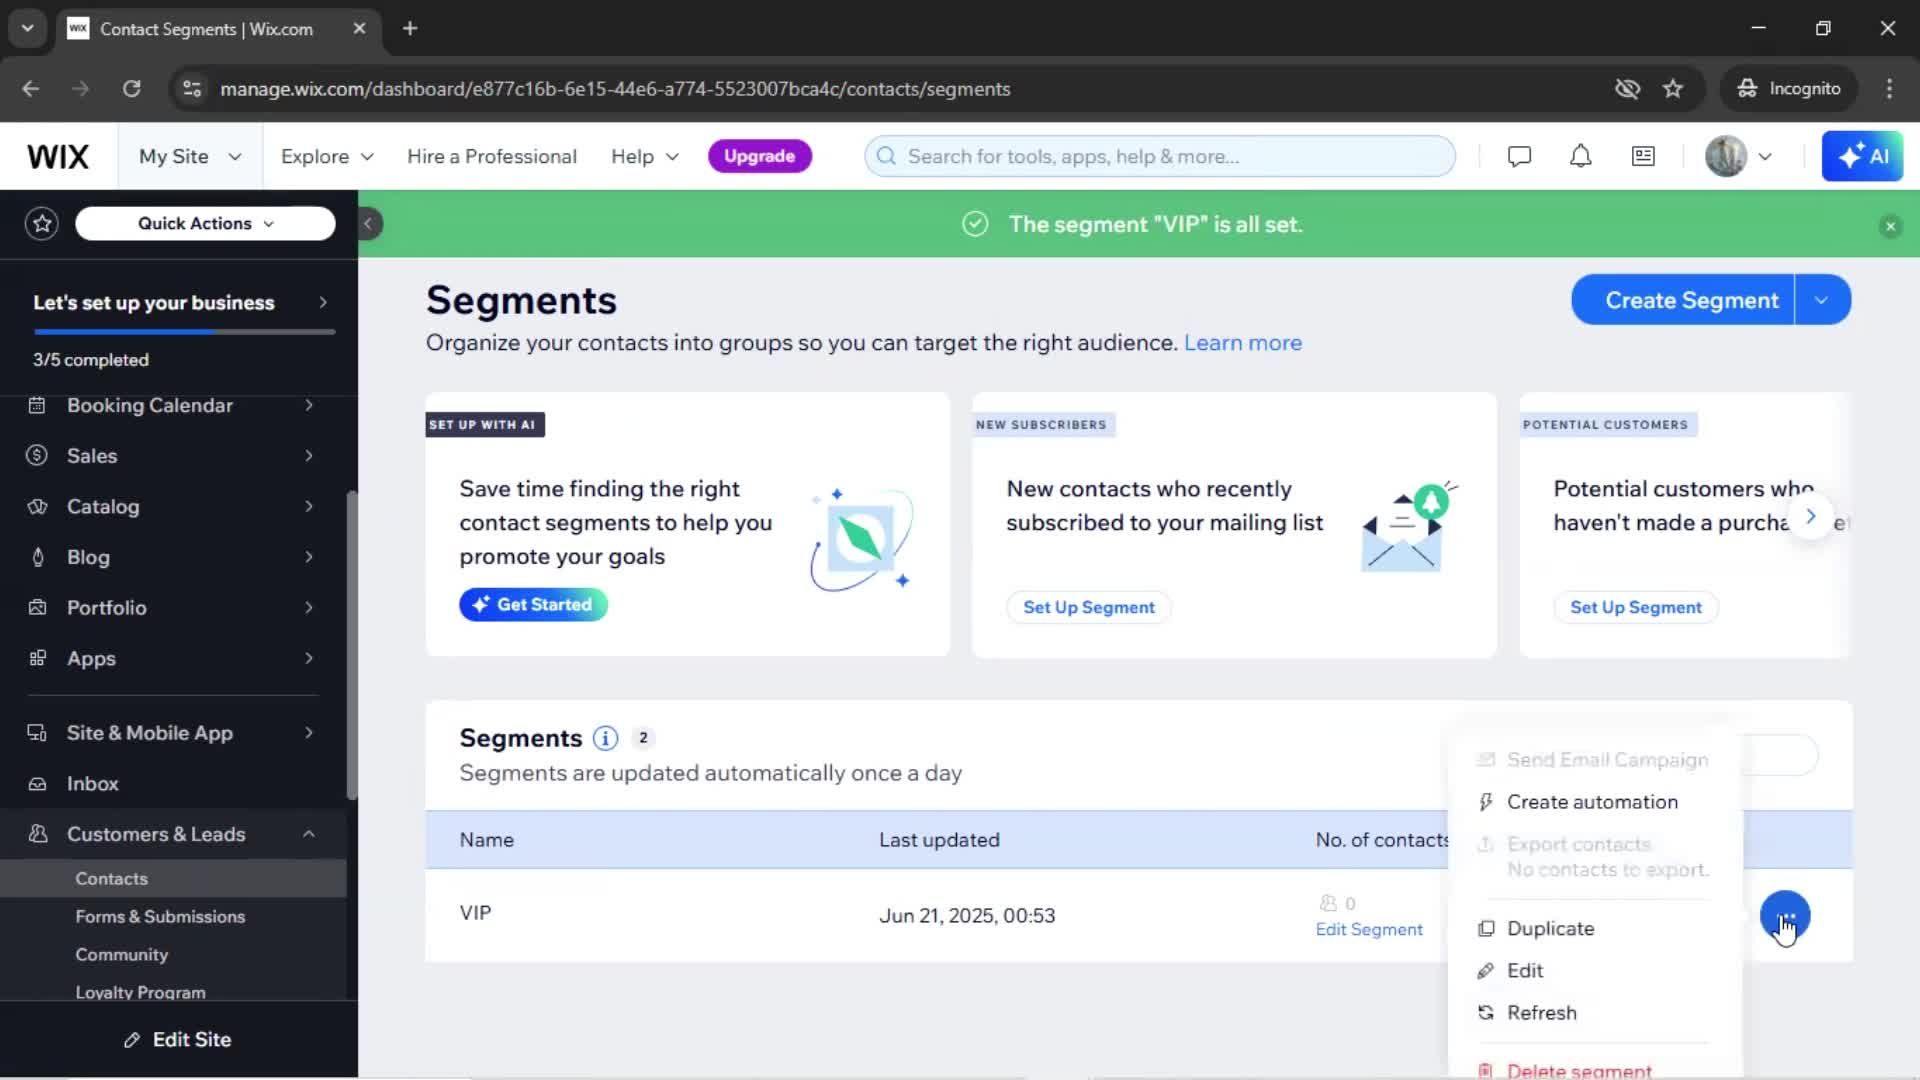Click the sidebar vertical scrollbar

(352, 645)
